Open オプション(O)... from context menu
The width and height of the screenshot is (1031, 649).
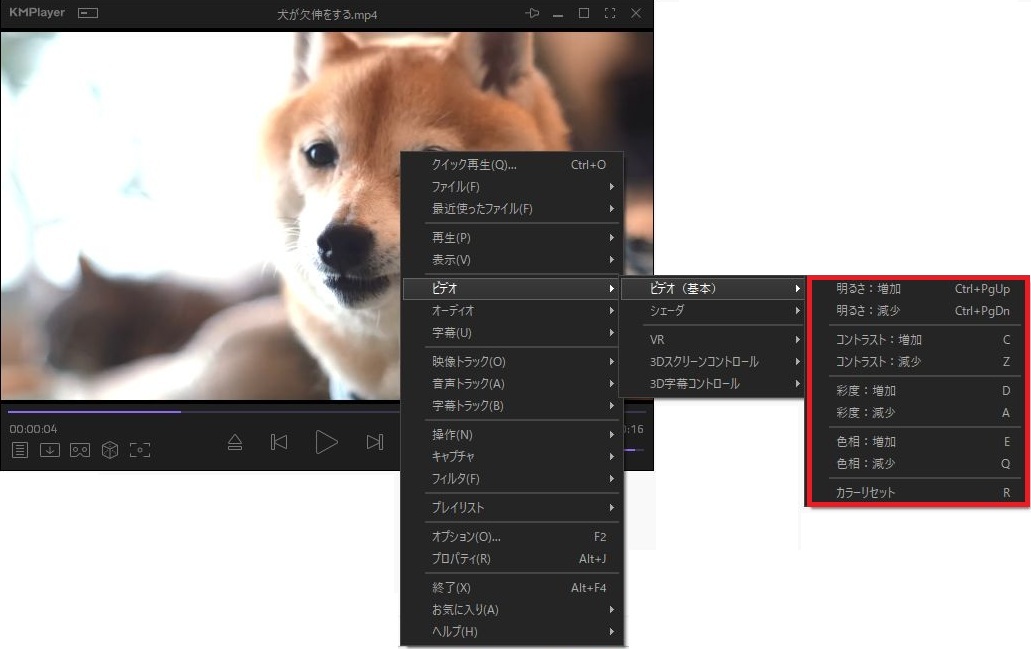click(x=512, y=537)
